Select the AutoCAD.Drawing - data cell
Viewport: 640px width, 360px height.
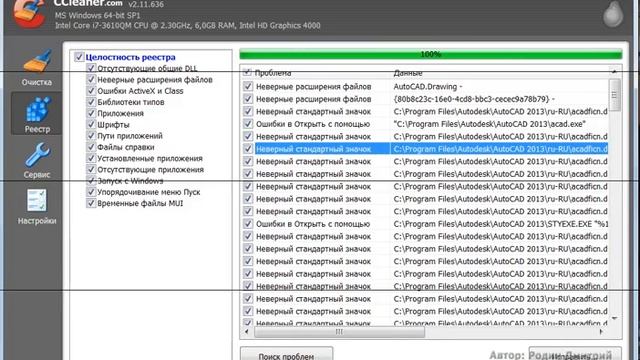pos(428,87)
